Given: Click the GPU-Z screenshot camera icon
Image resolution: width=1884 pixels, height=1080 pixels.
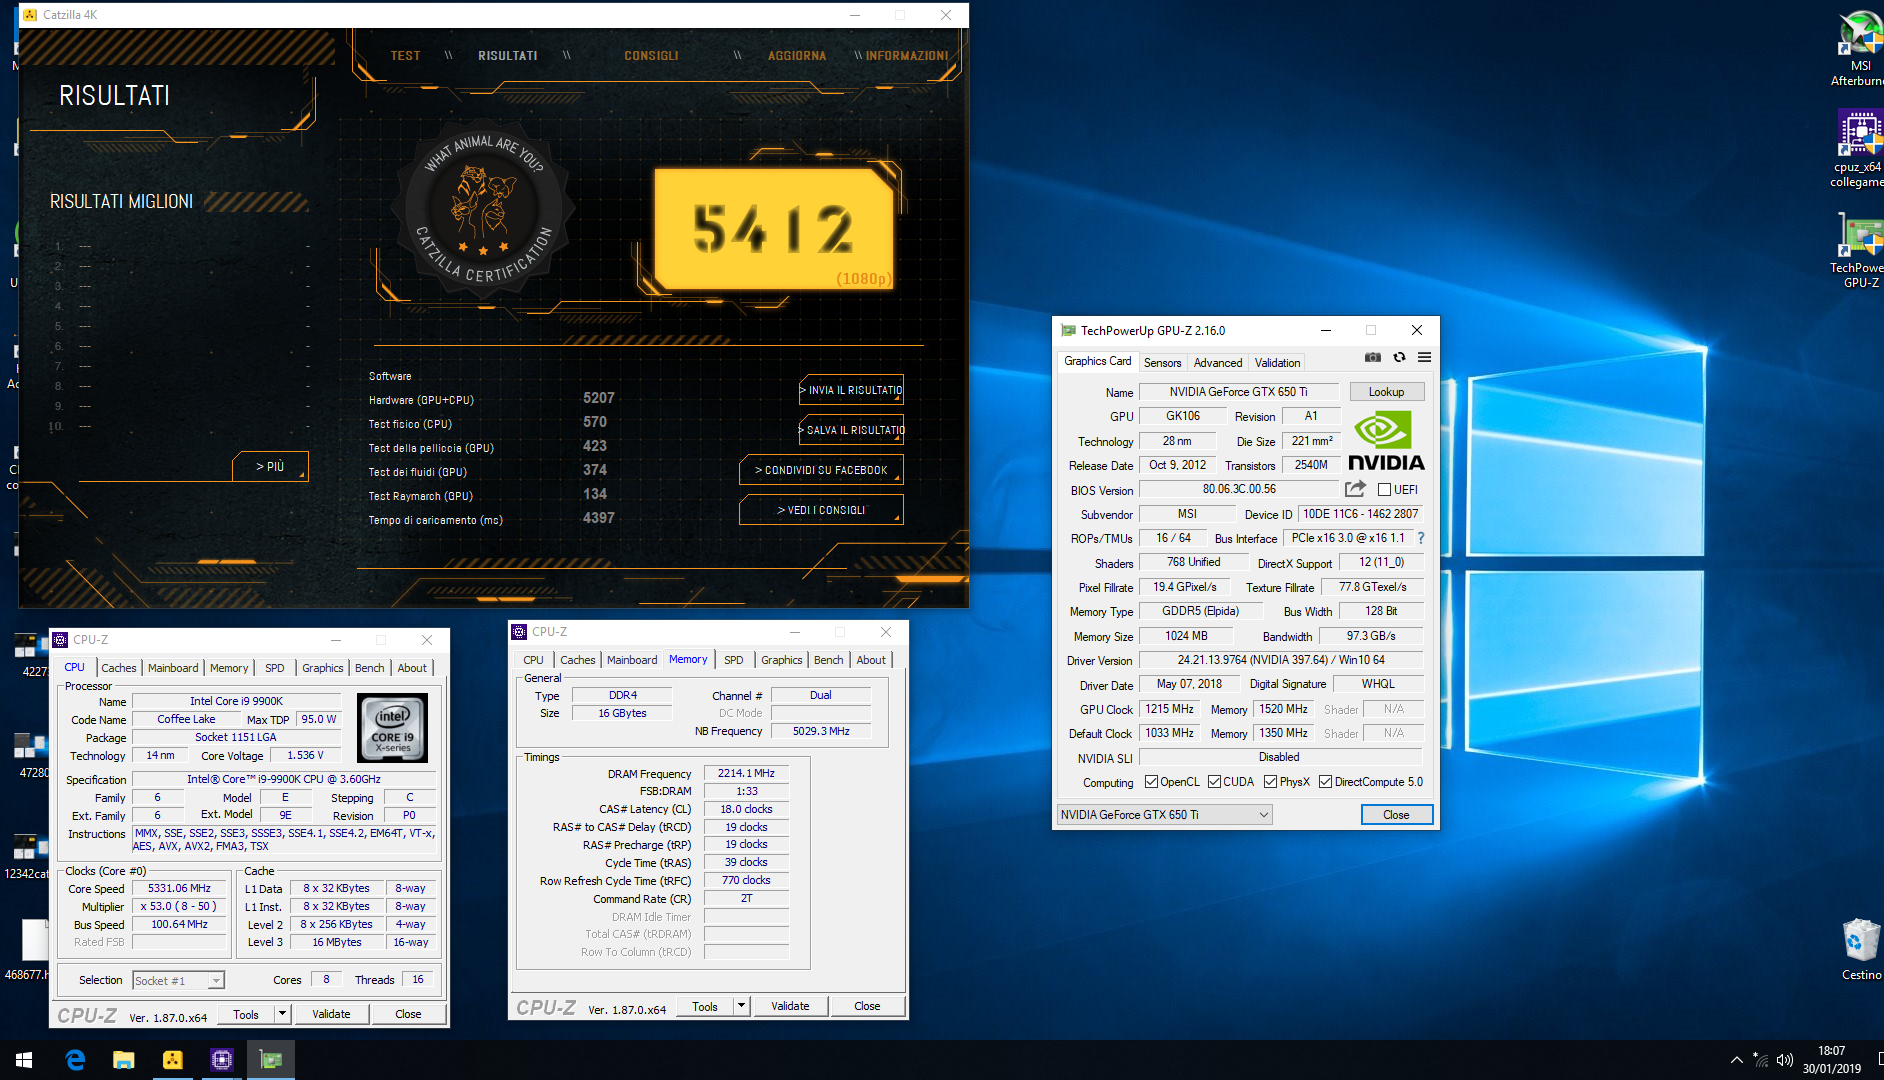Looking at the screenshot, I should point(1373,357).
